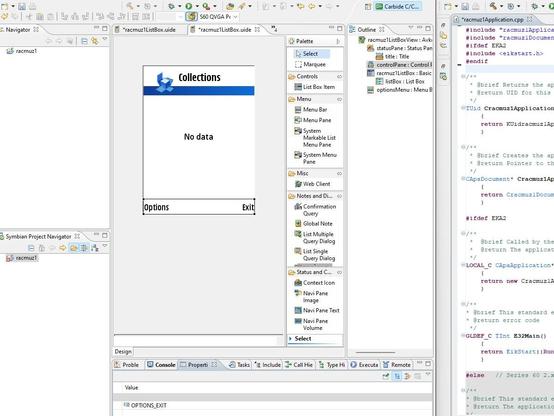554x416 pixels.
Task: Choose System Menu Pane palette item
Action: [315, 158]
